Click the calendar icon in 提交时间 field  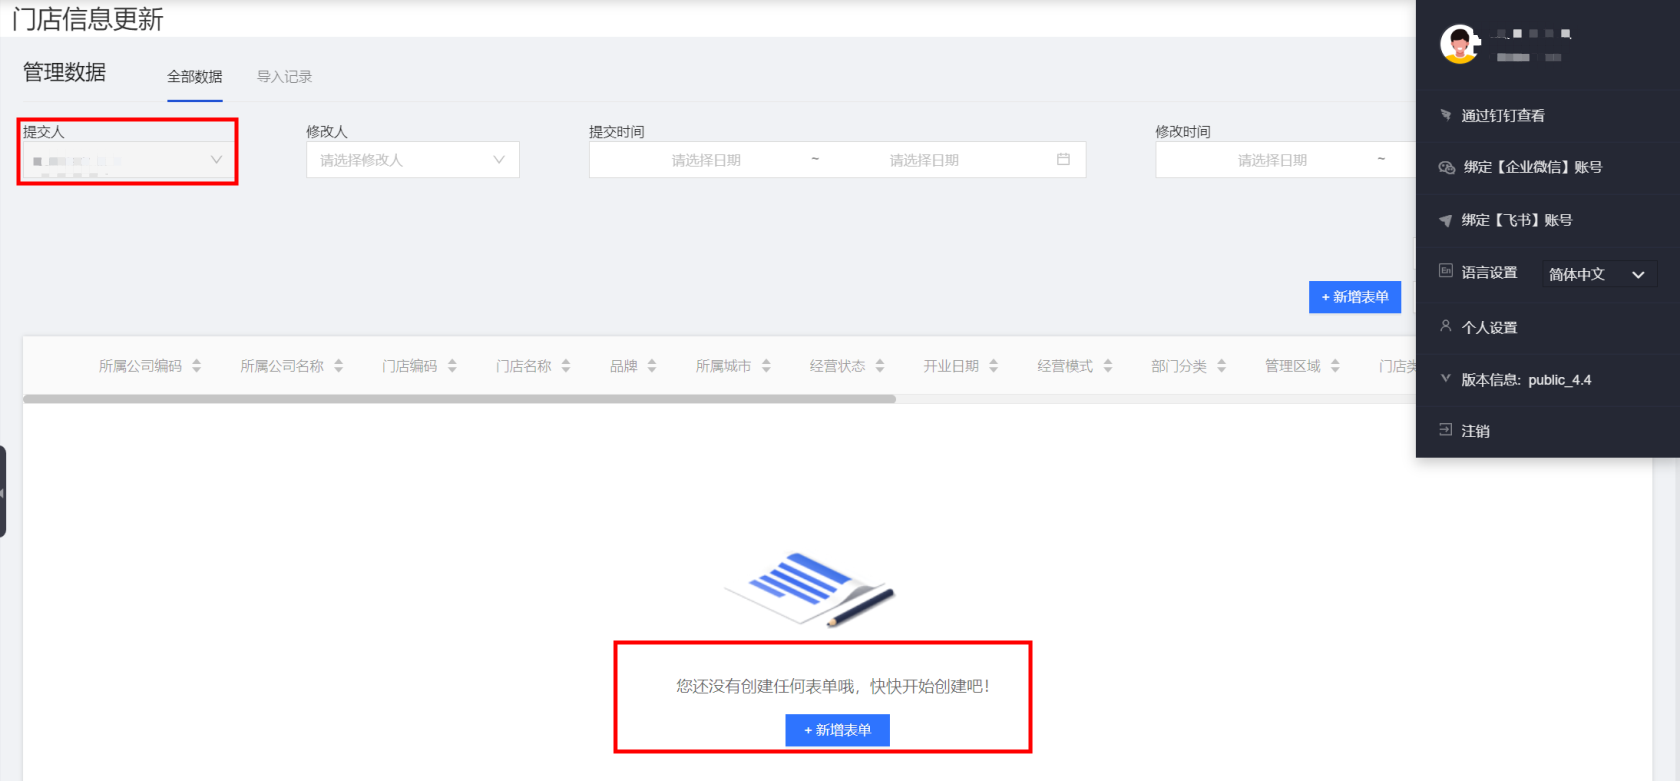click(x=1063, y=160)
